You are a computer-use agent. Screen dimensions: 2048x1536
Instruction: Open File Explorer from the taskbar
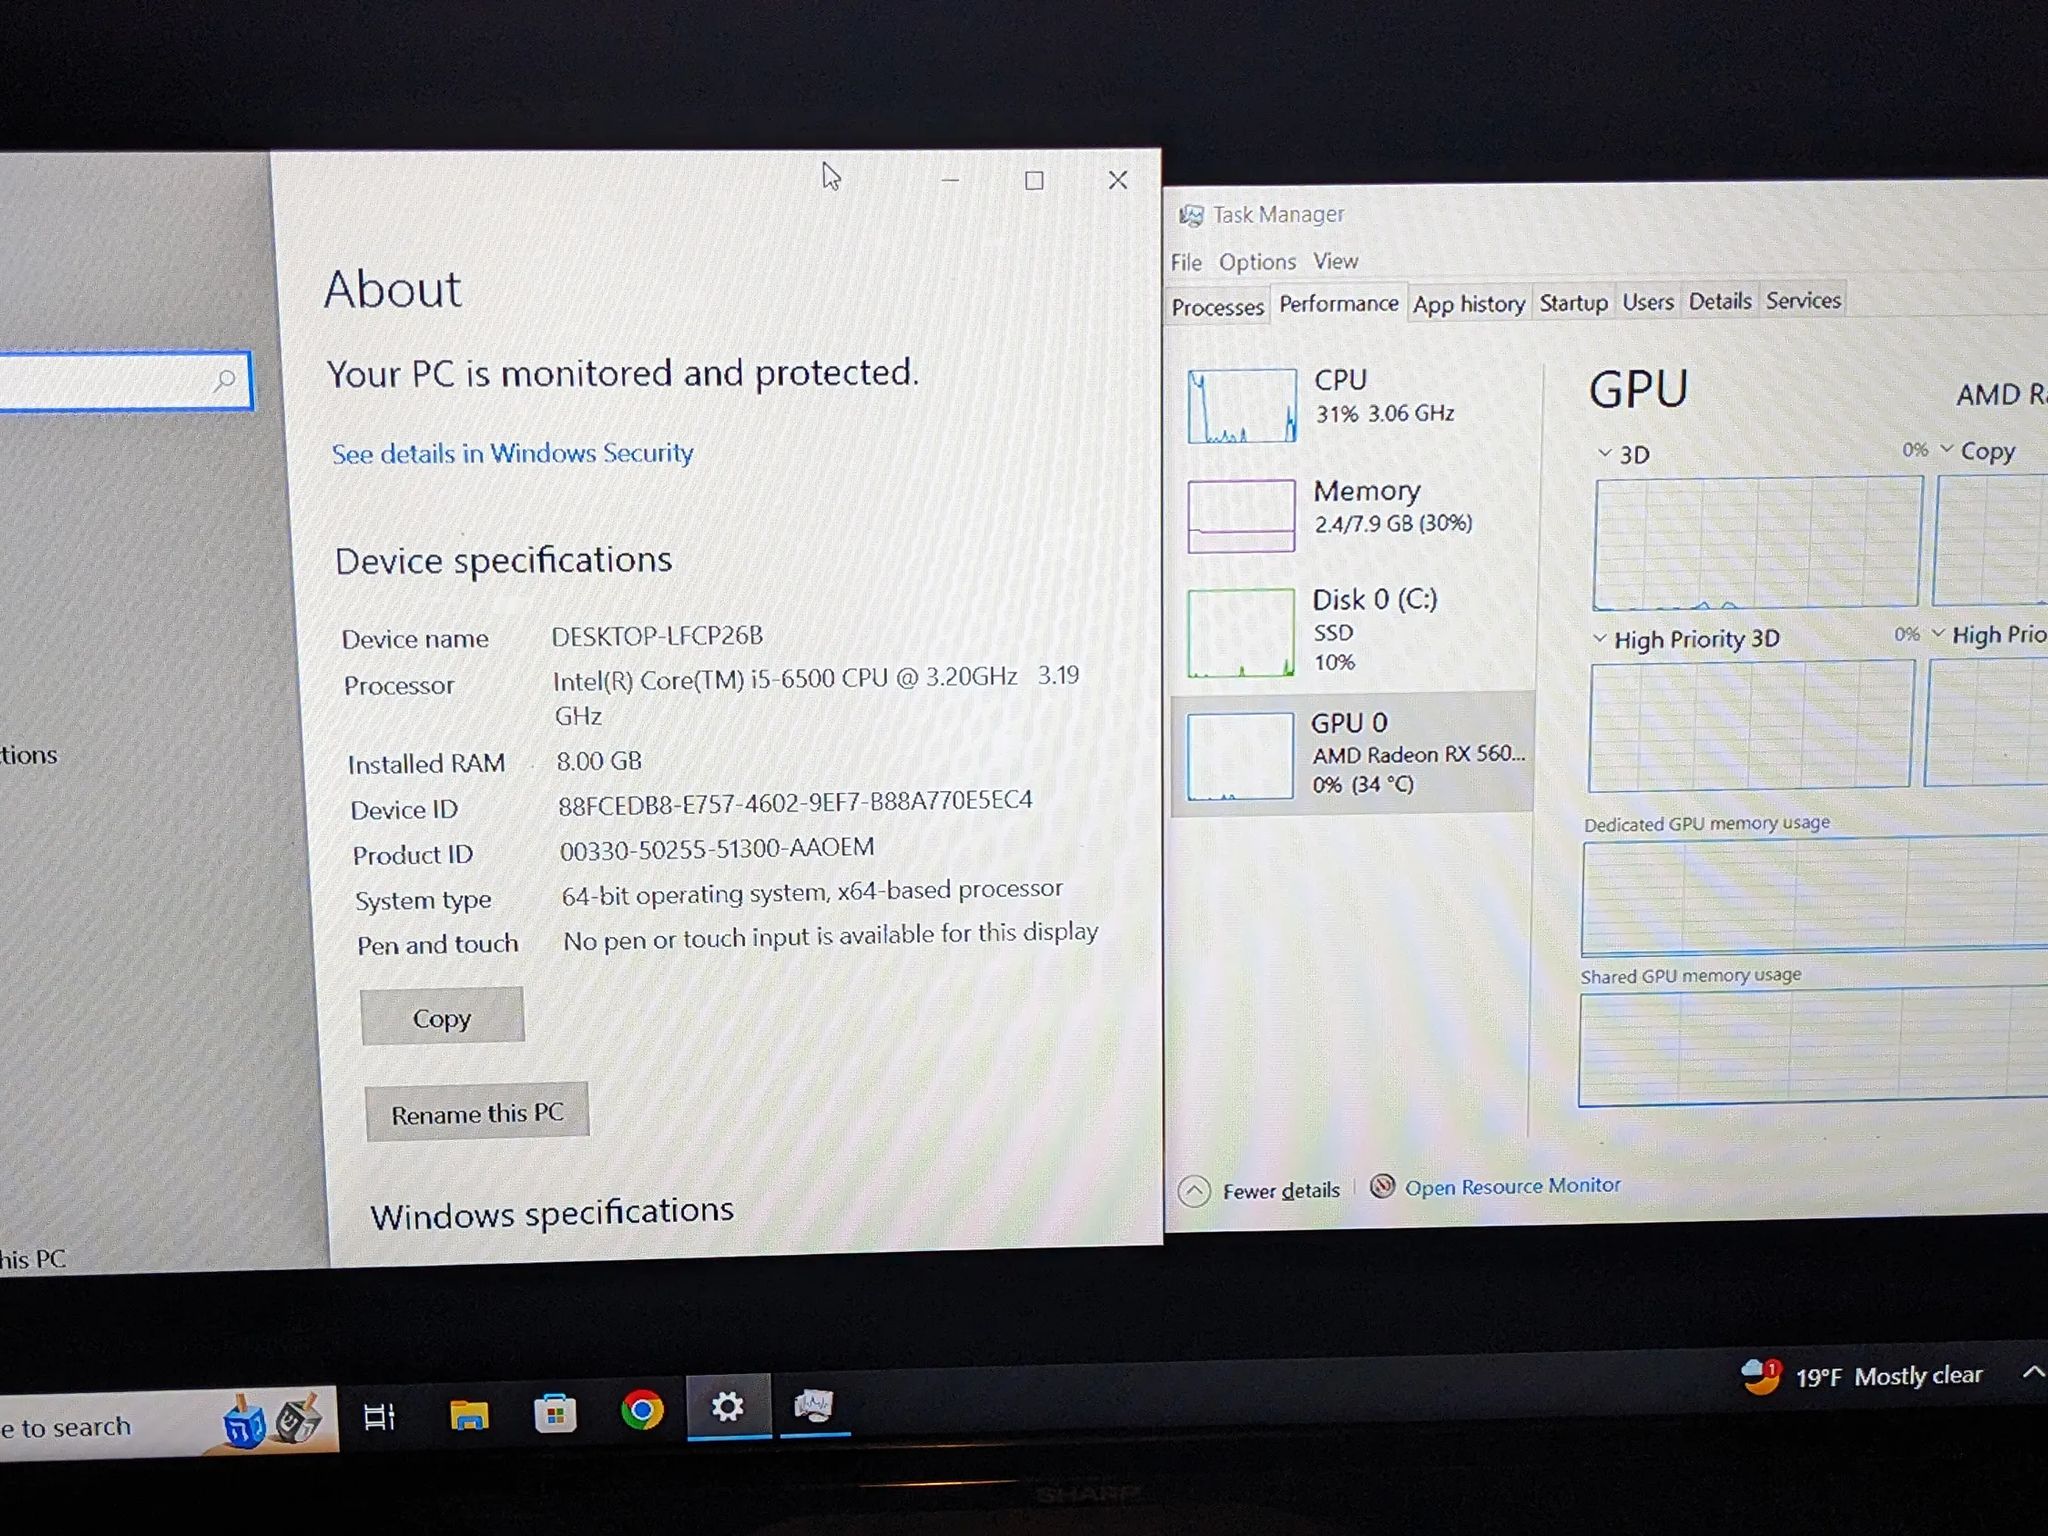[x=468, y=1414]
